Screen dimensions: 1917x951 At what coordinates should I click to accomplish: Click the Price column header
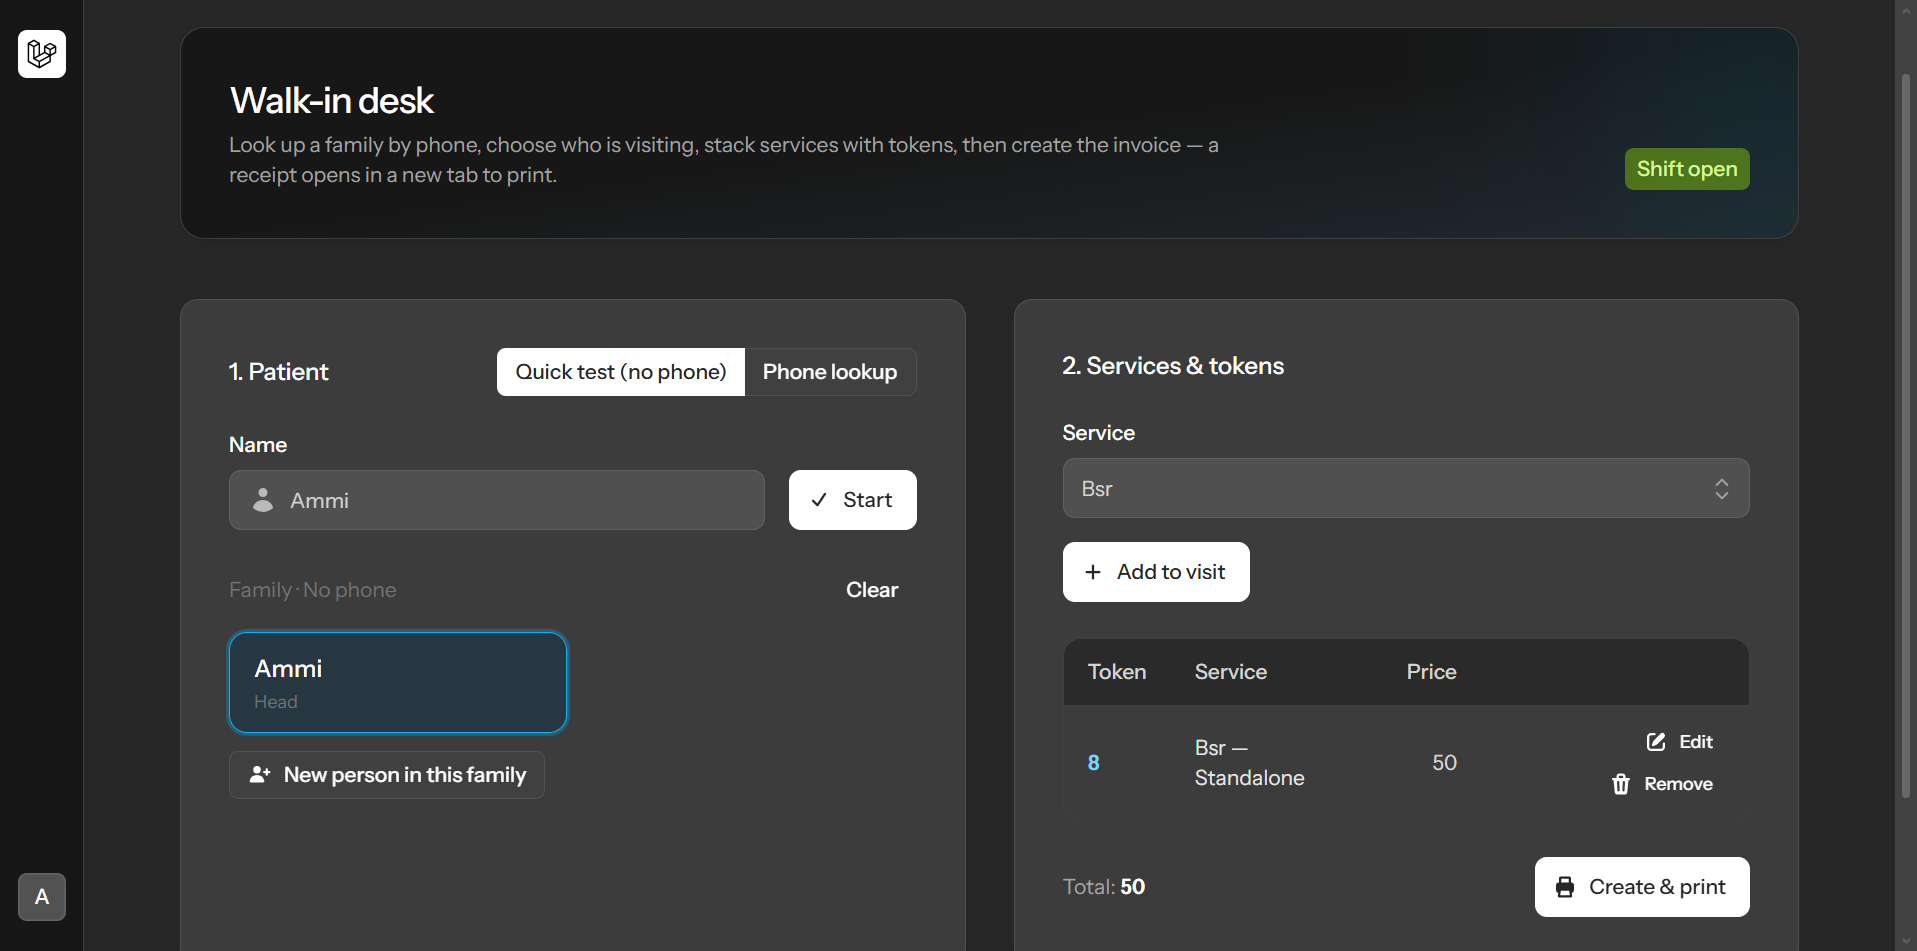pos(1431,672)
